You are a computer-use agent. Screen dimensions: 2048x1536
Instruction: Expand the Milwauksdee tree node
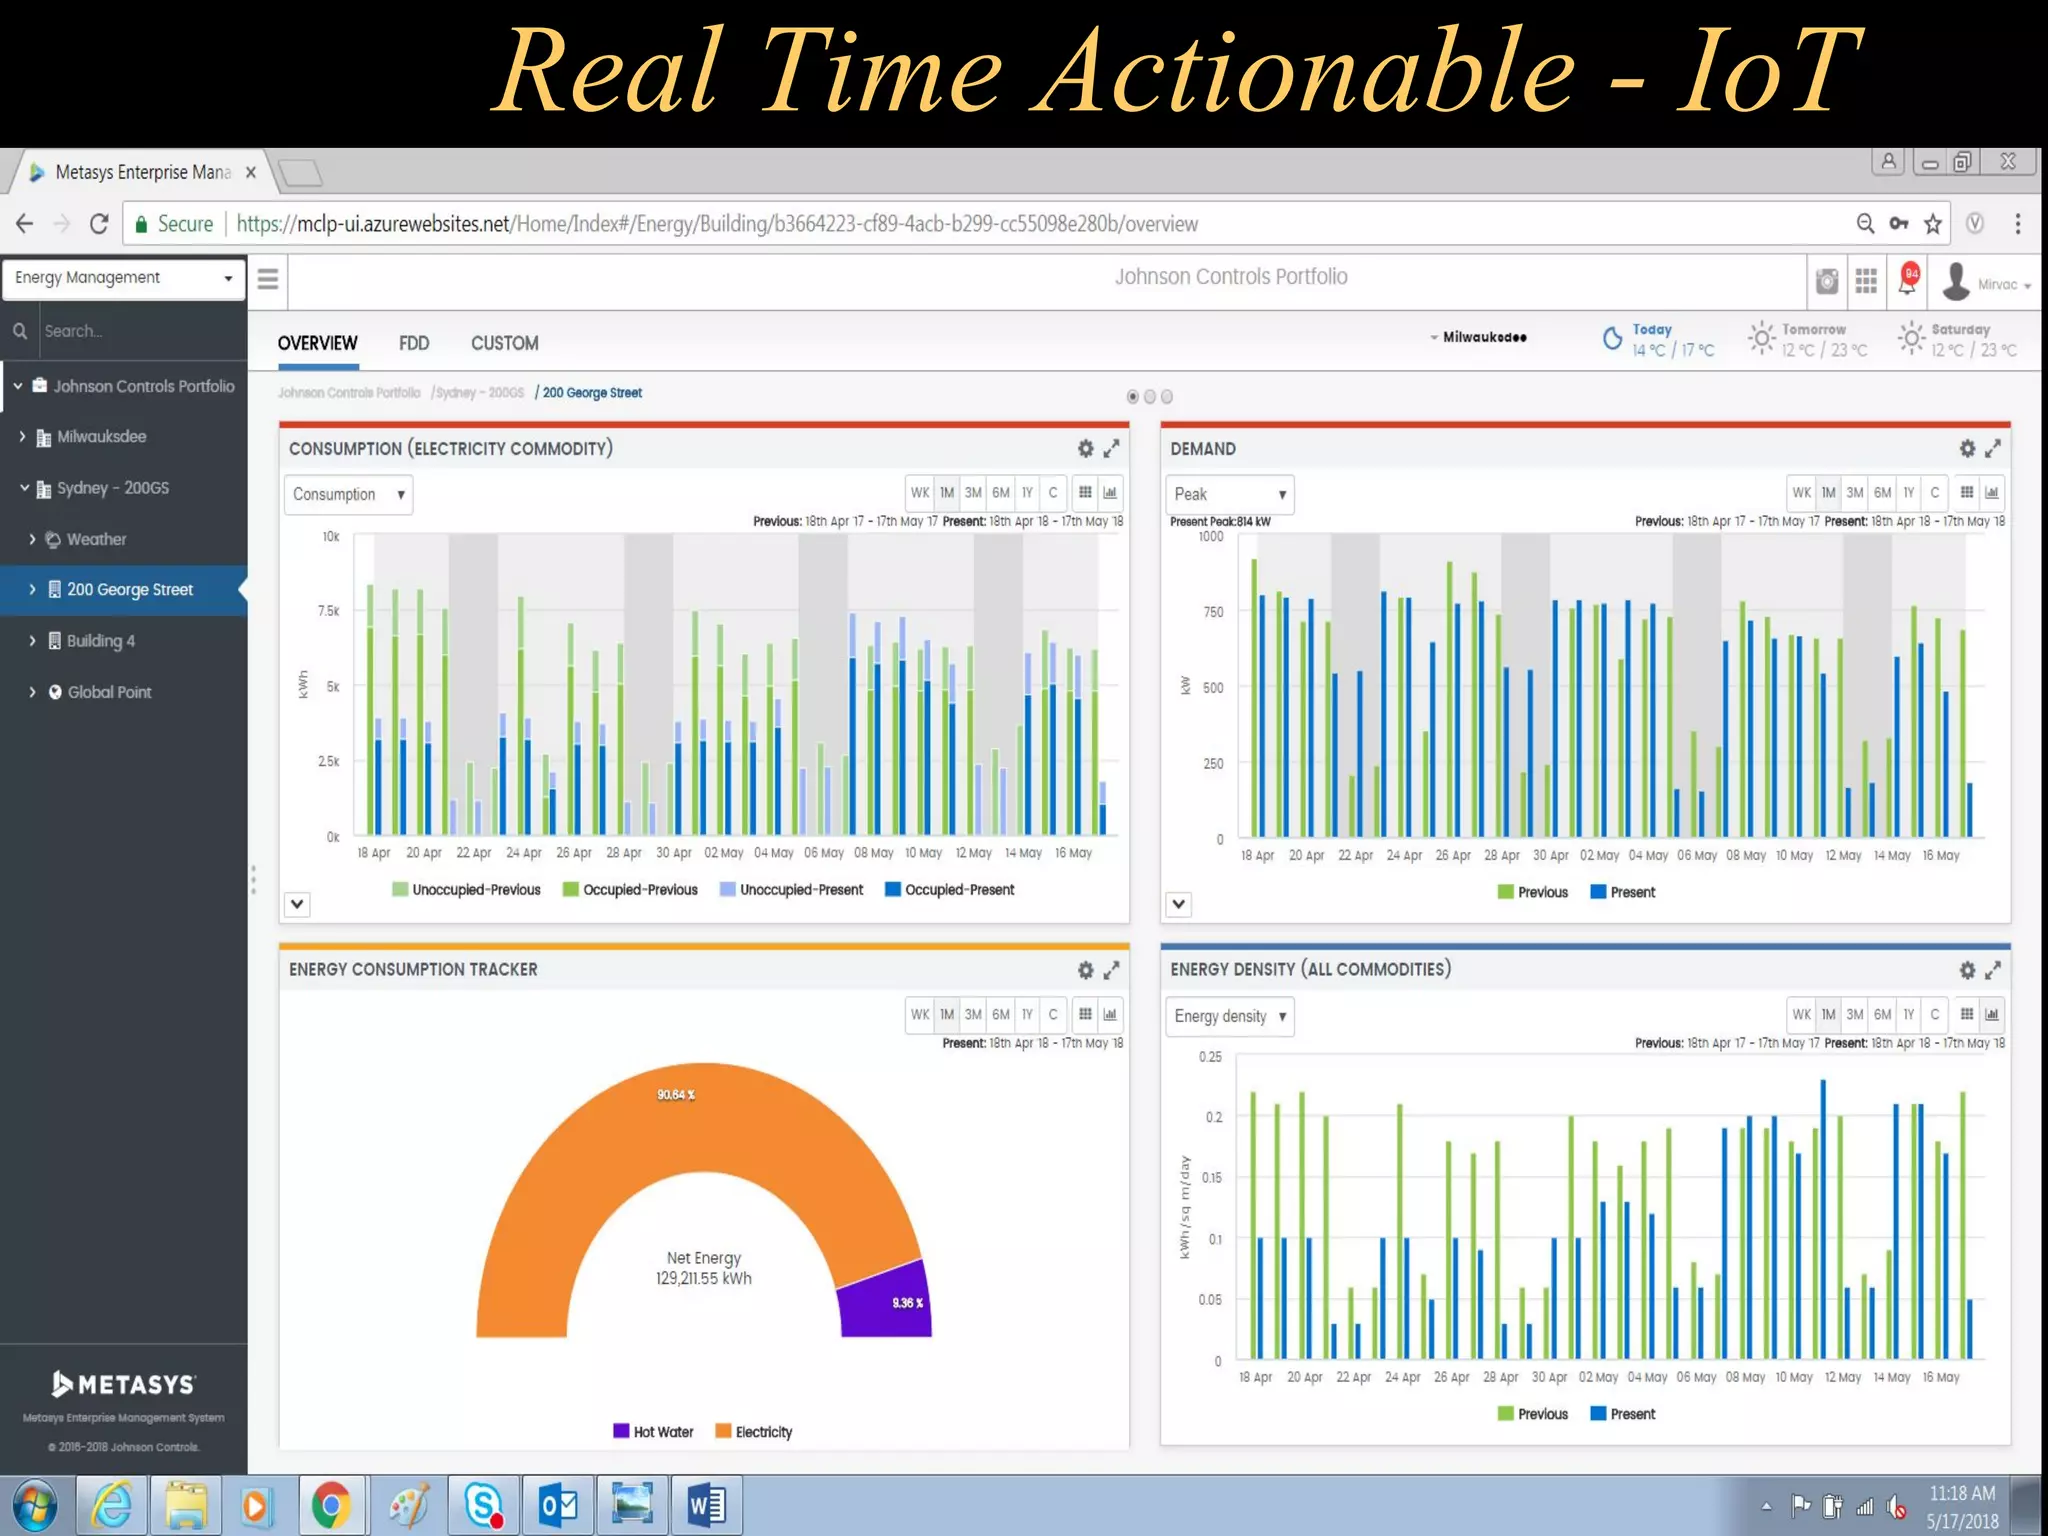(x=22, y=436)
